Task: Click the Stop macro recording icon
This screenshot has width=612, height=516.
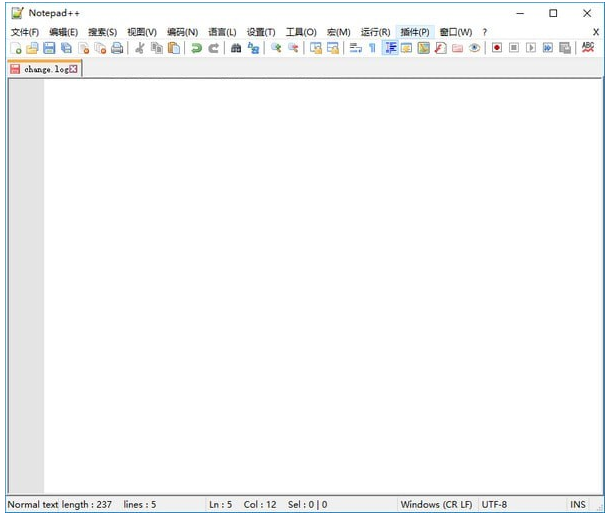Action: click(514, 48)
